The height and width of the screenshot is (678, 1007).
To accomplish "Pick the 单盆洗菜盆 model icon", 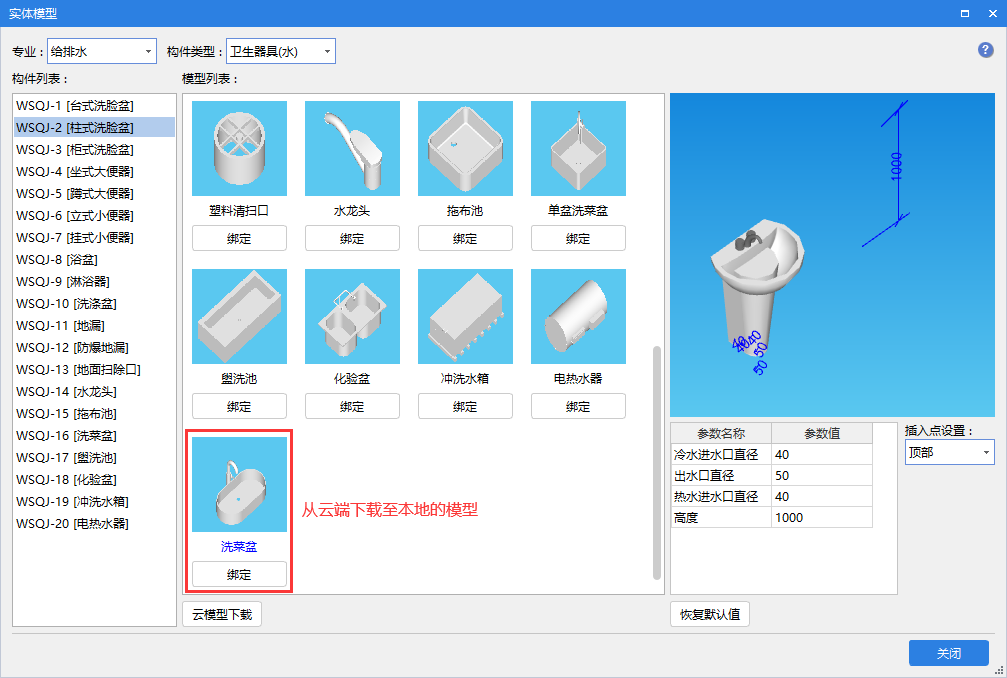I will [578, 148].
